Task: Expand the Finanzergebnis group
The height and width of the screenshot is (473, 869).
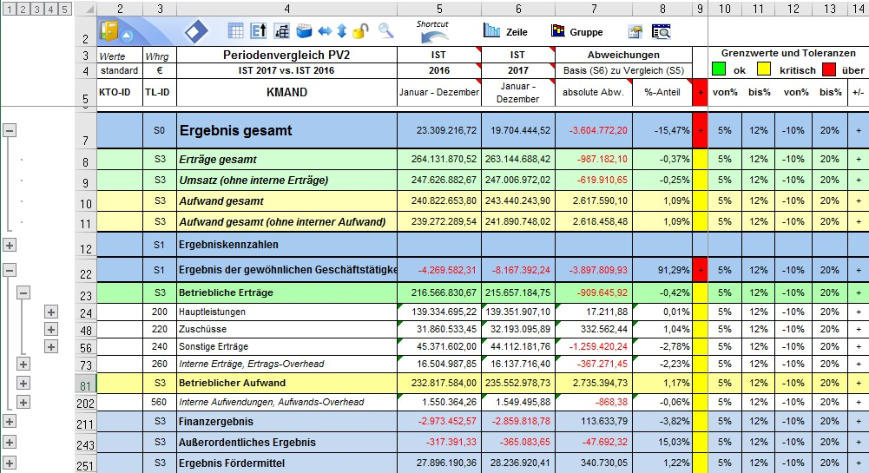Action: [9, 421]
